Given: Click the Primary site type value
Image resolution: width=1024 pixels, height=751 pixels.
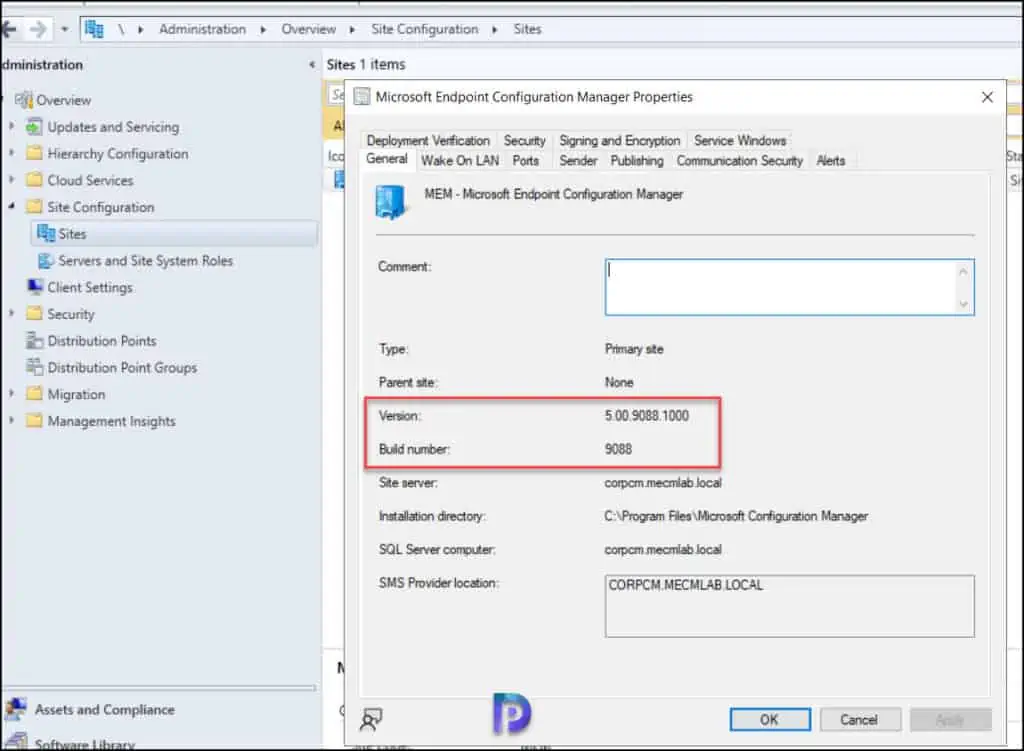Looking at the screenshot, I should 634,349.
